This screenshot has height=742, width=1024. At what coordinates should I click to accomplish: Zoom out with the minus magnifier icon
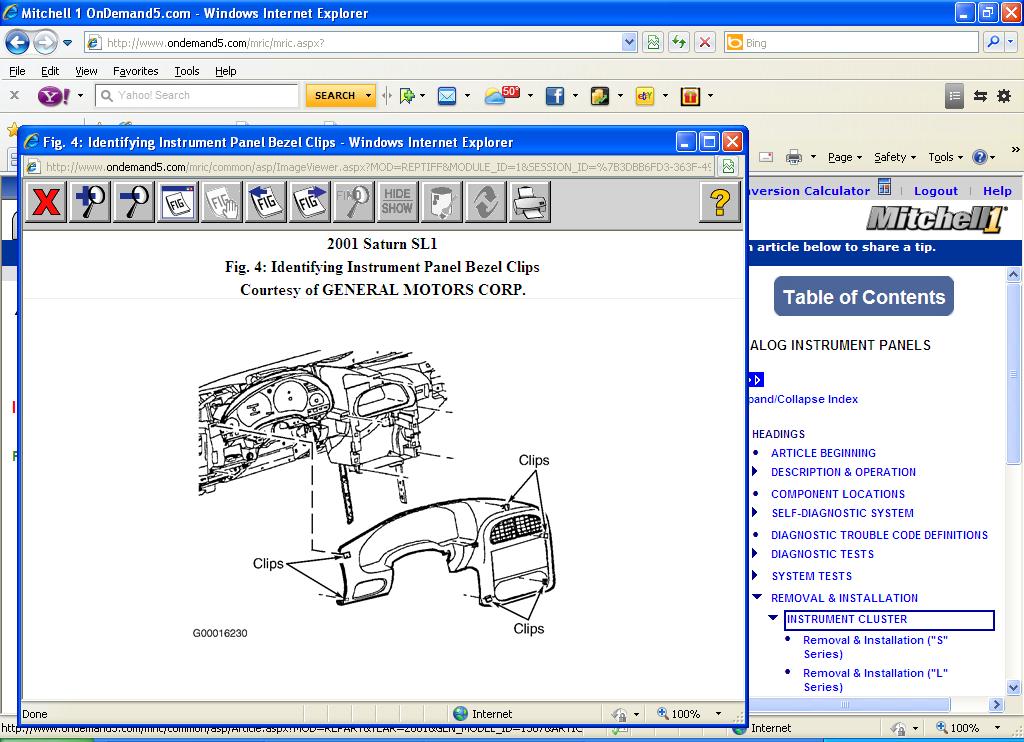point(134,202)
